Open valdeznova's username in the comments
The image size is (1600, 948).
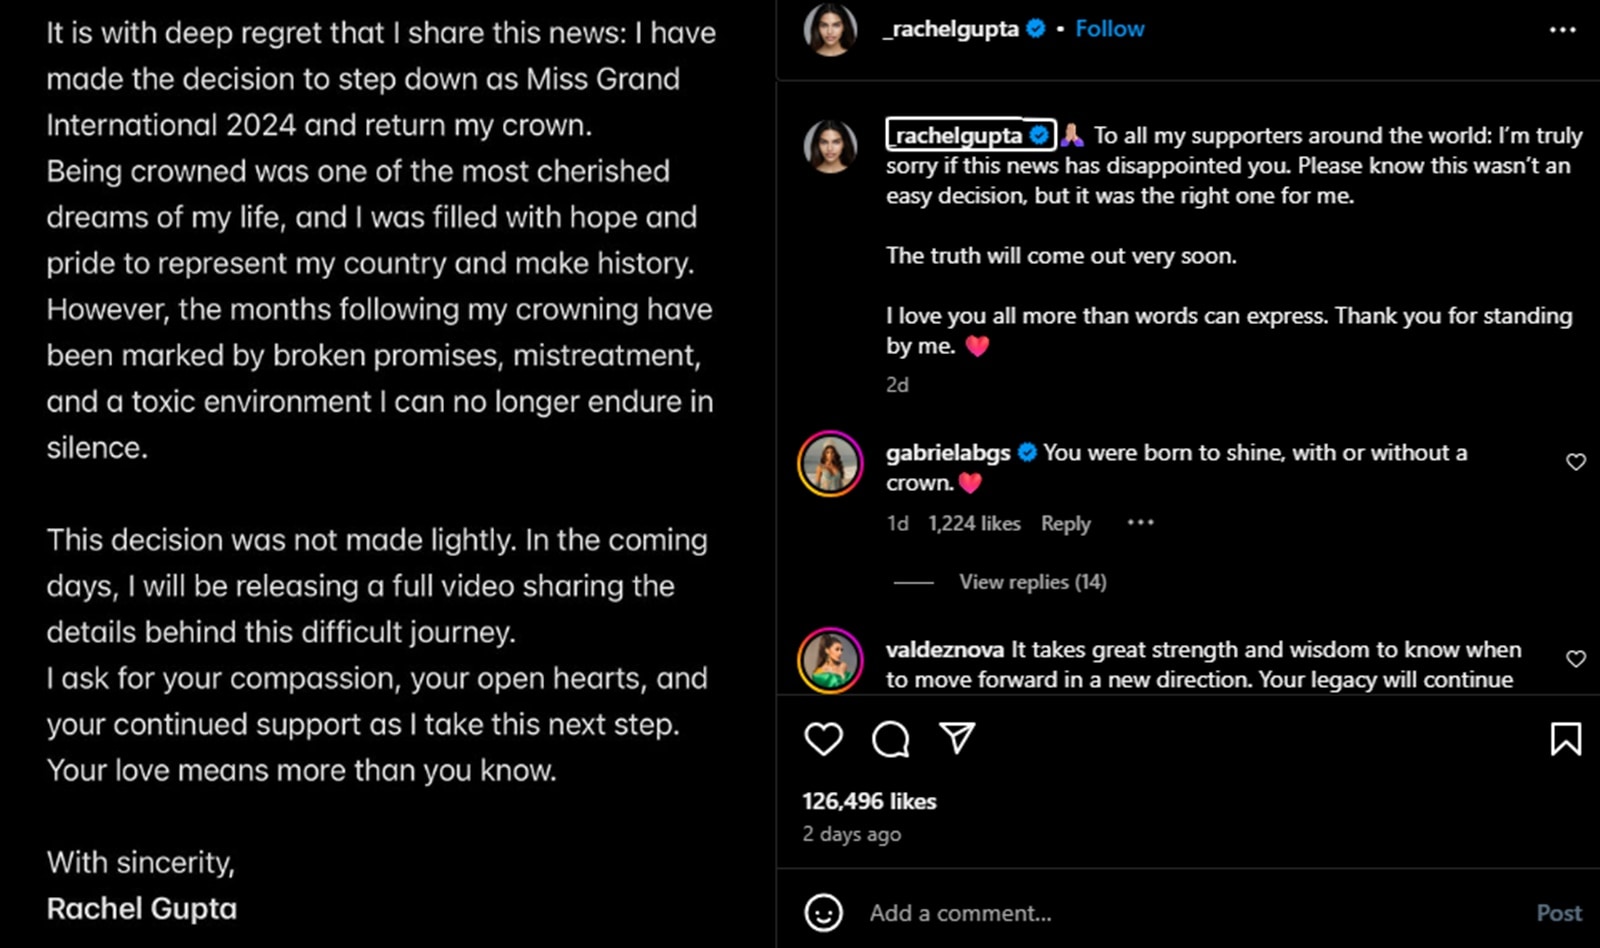click(943, 649)
